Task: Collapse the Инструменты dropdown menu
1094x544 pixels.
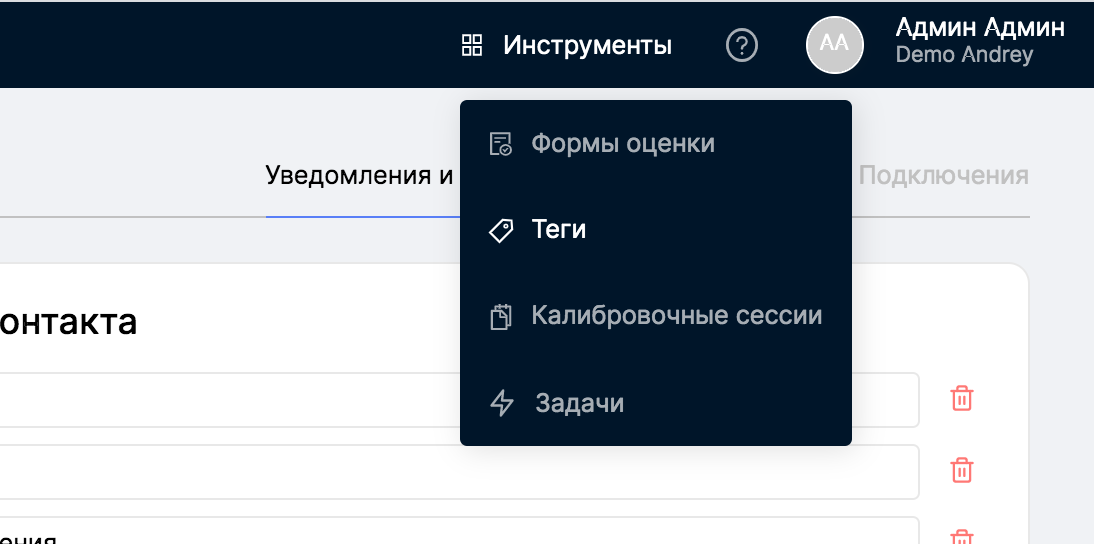Action: click(x=587, y=45)
